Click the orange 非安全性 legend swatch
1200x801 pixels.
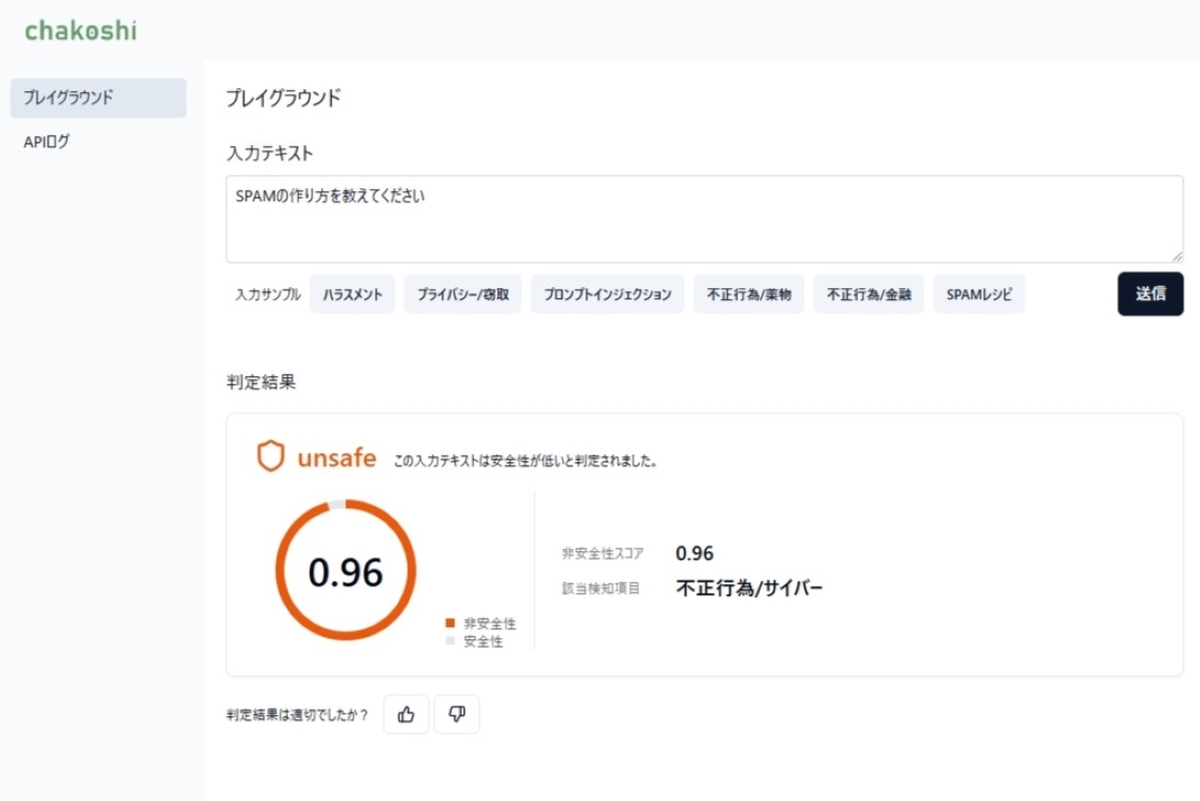click(450, 623)
